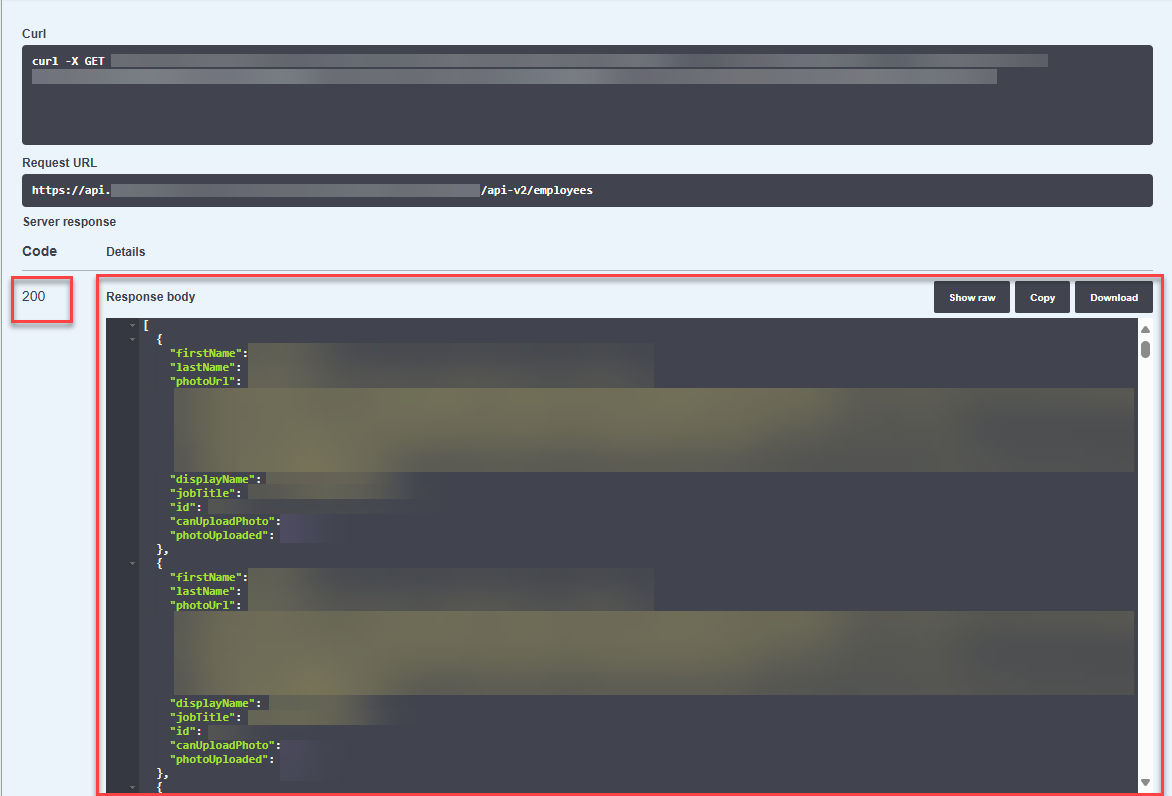The height and width of the screenshot is (796, 1172).
Task: Collapse the top-level JSON array bracket
Action: pyautogui.click(x=132, y=325)
